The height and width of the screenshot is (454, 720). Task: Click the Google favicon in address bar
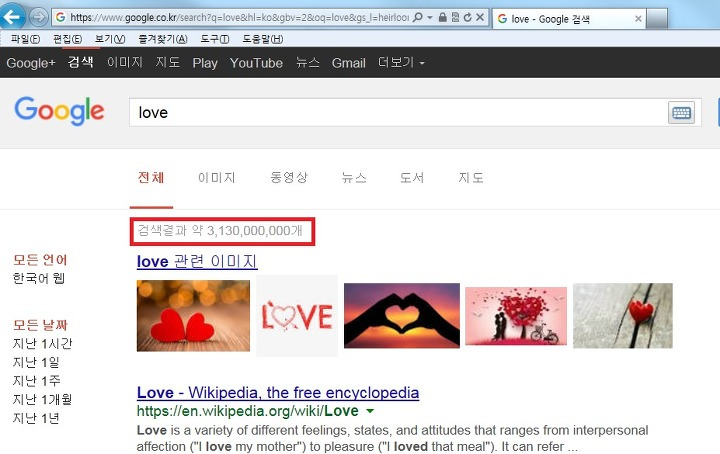point(60,17)
